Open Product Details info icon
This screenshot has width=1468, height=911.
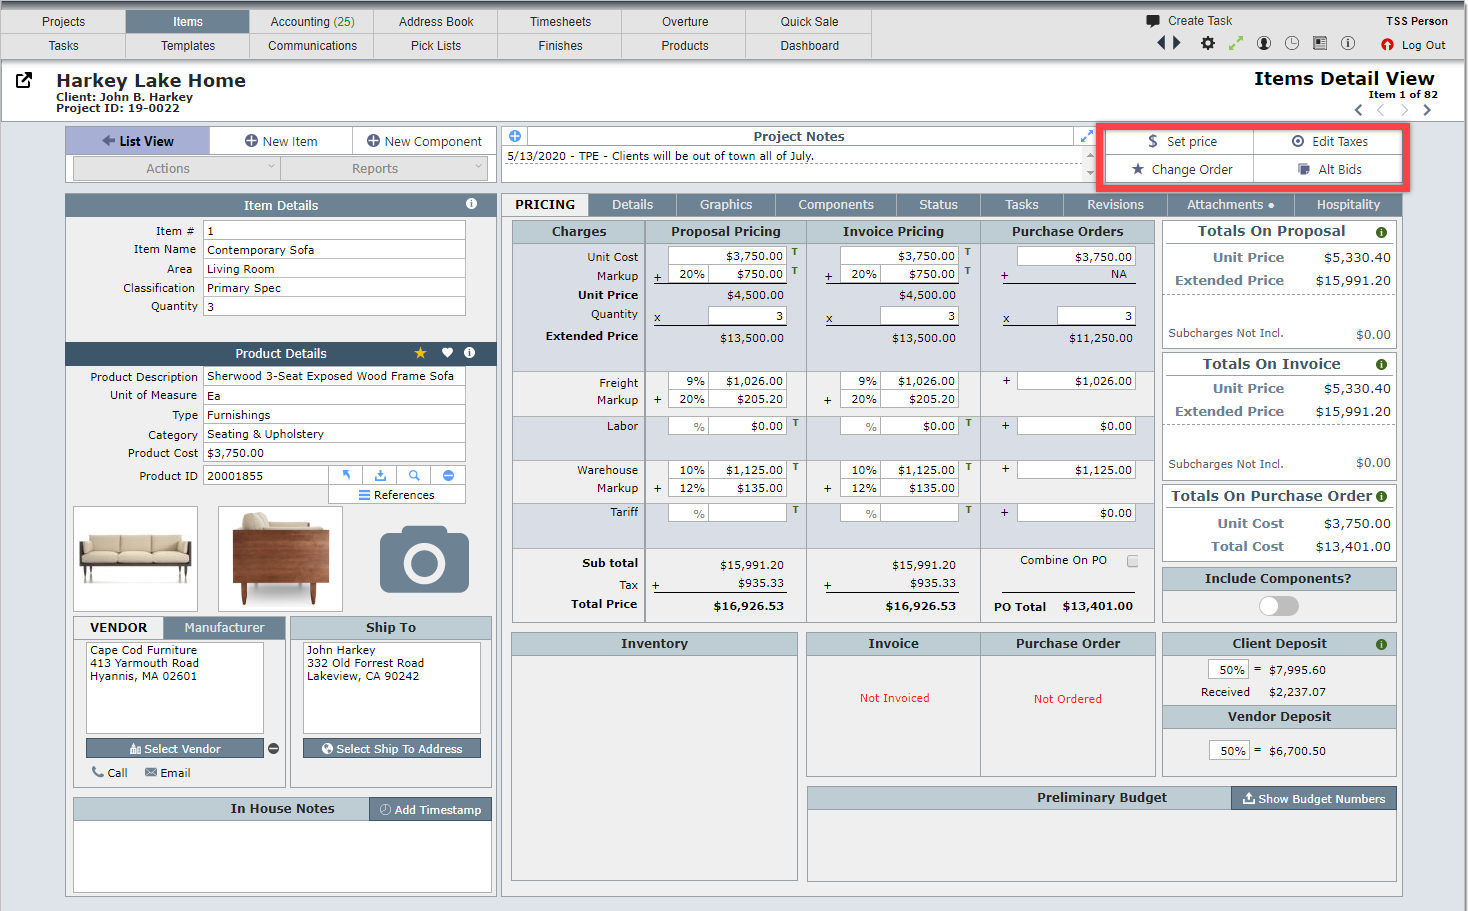click(470, 353)
